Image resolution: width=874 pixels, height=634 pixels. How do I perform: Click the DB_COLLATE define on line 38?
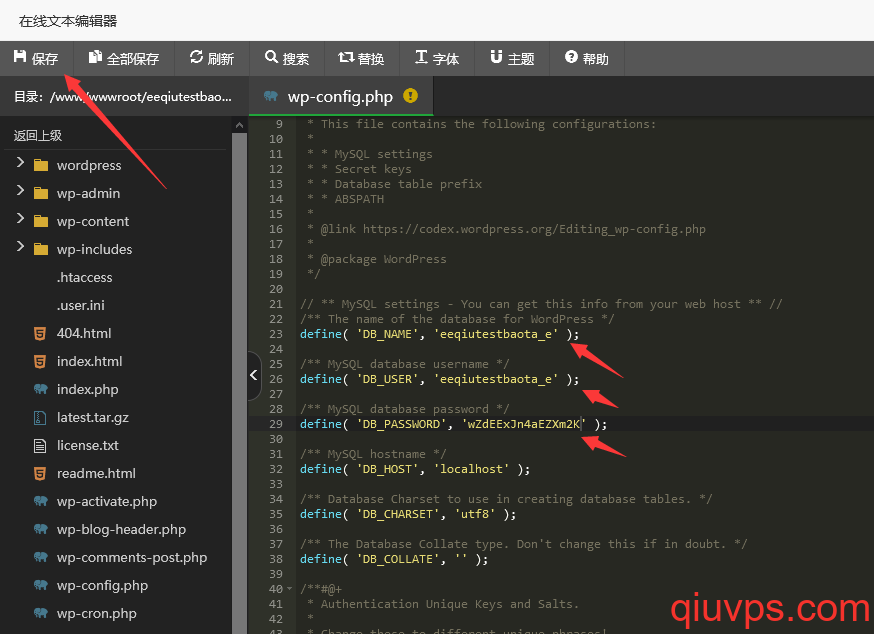pos(394,559)
